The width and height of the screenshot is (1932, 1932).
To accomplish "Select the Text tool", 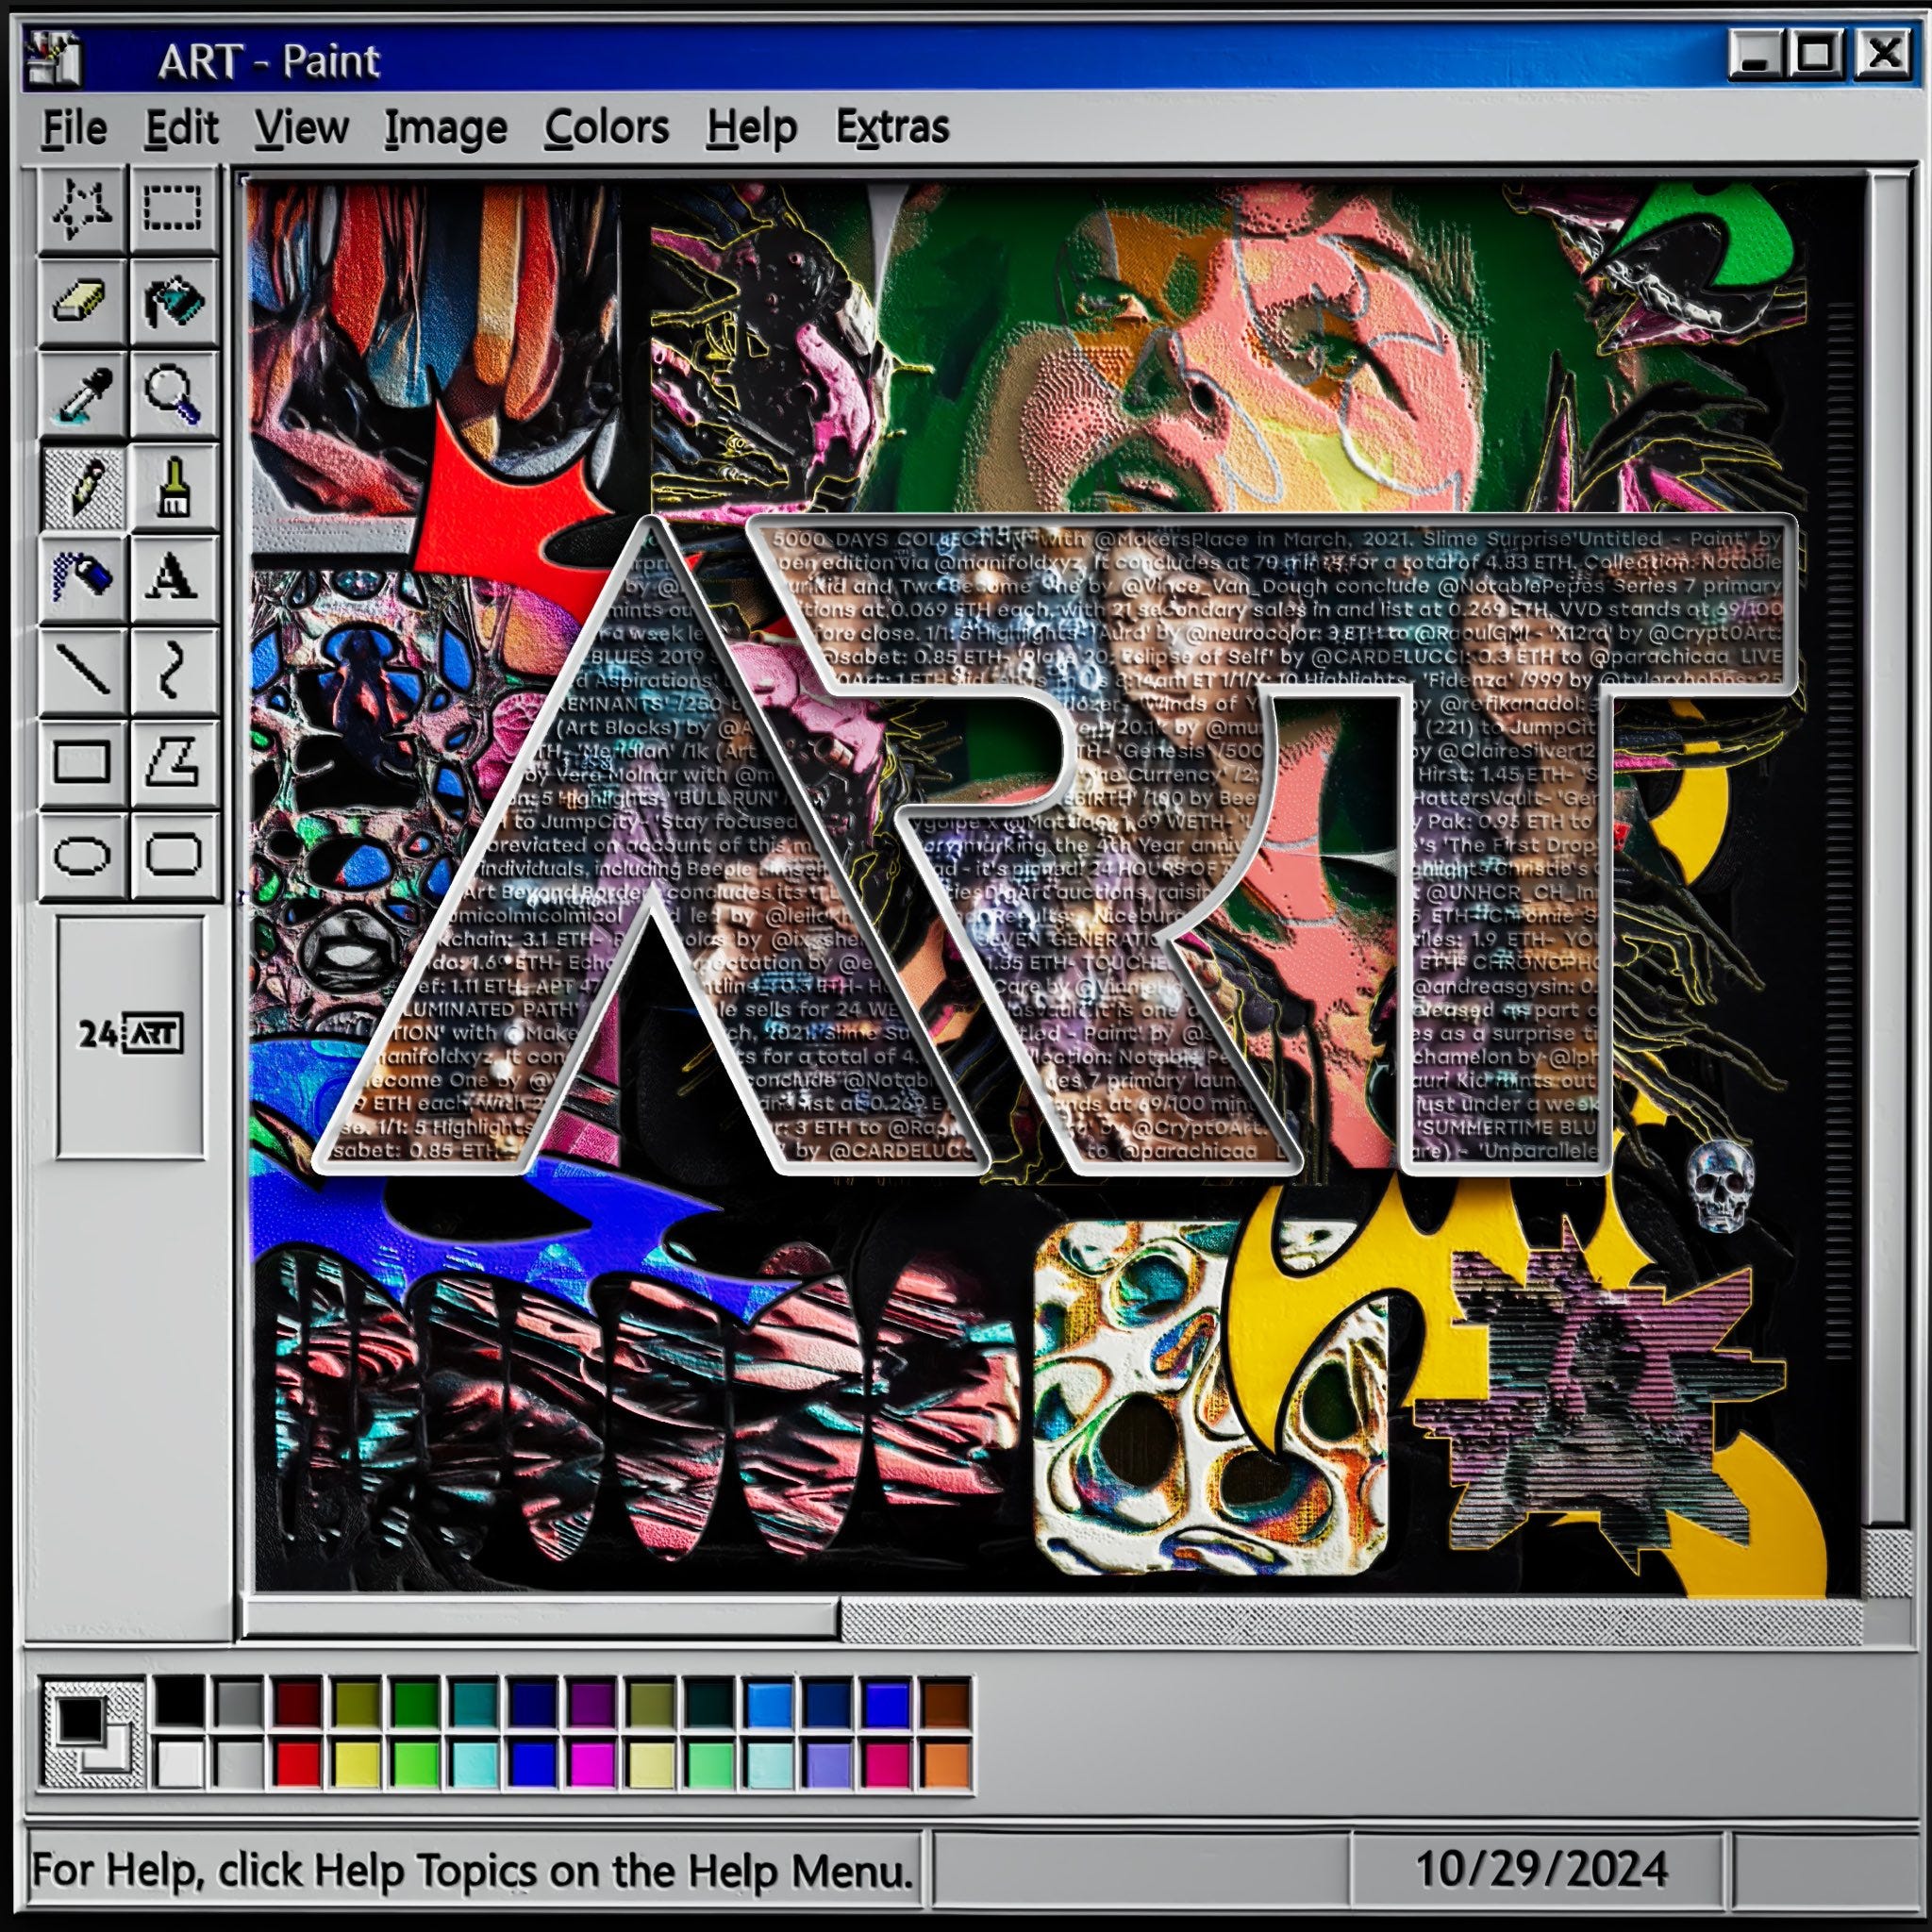I will pyautogui.click(x=173, y=578).
